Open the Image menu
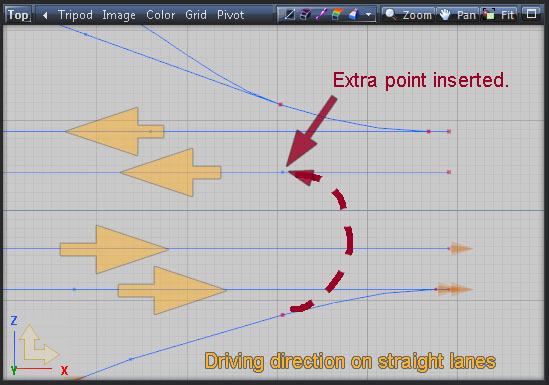The width and height of the screenshot is (549, 385). [x=119, y=15]
